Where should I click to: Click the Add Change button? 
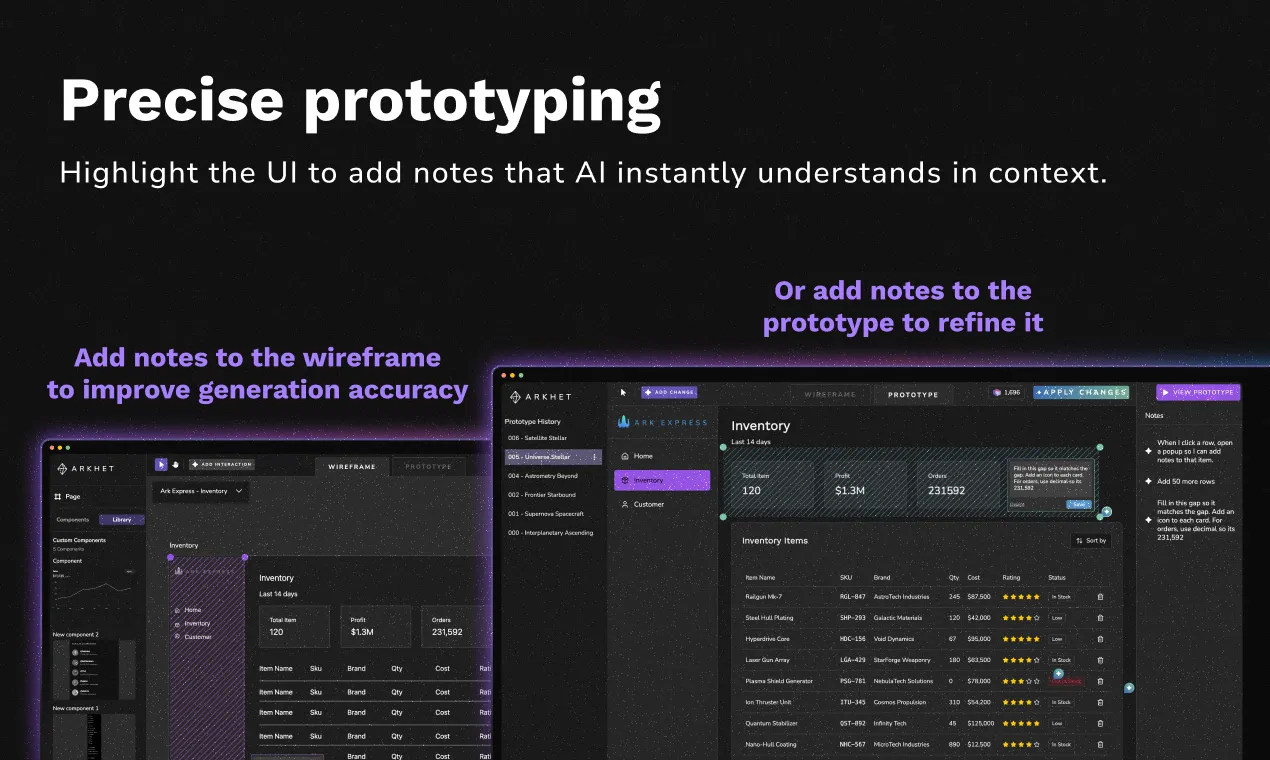coord(669,393)
